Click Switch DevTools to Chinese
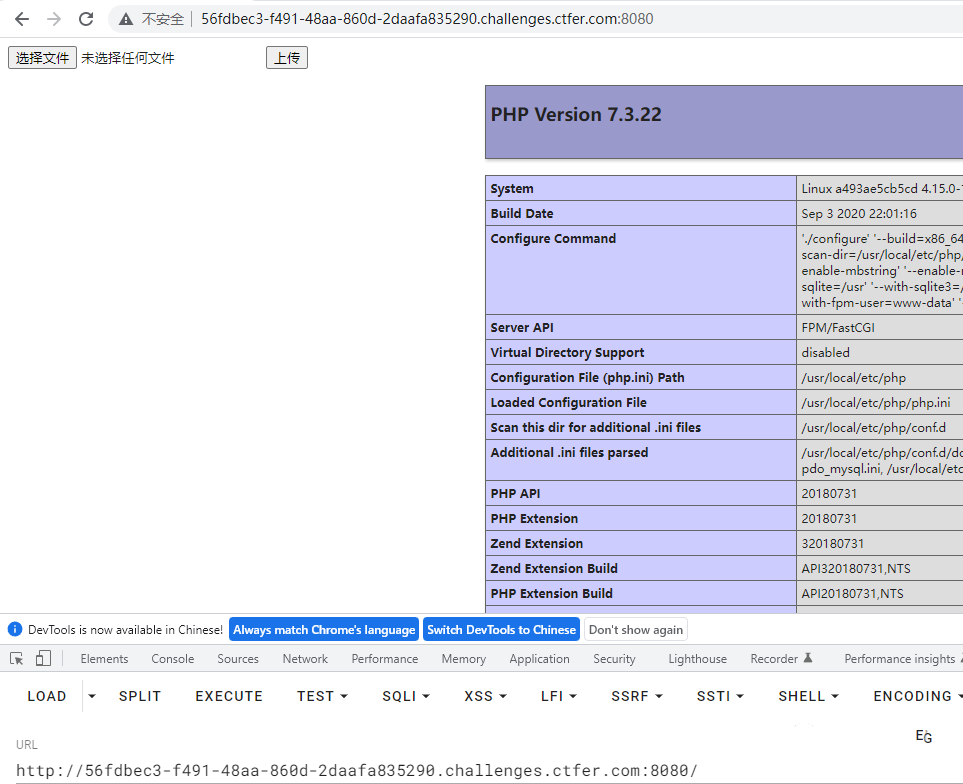The image size is (963, 784). [x=501, y=630]
